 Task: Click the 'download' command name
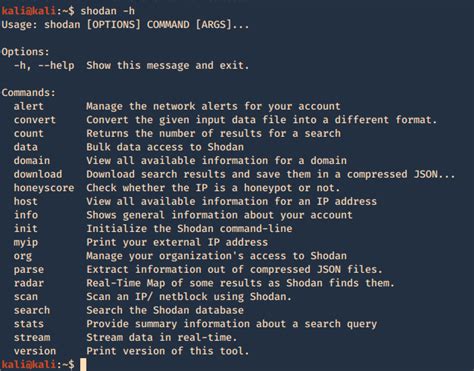tap(38, 174)
